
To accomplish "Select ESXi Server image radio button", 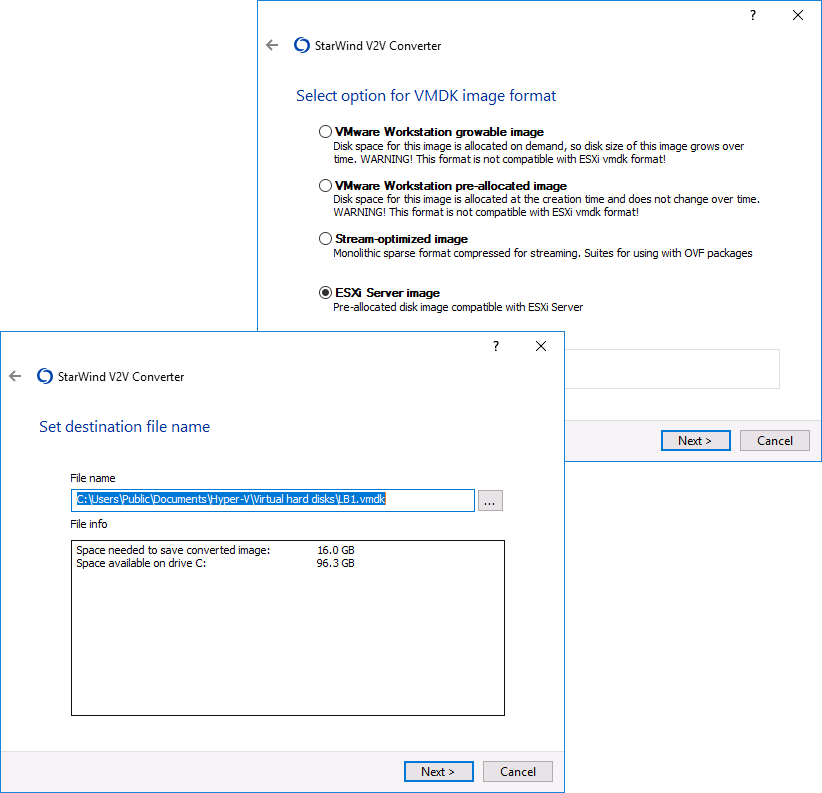I will point(326,292).
